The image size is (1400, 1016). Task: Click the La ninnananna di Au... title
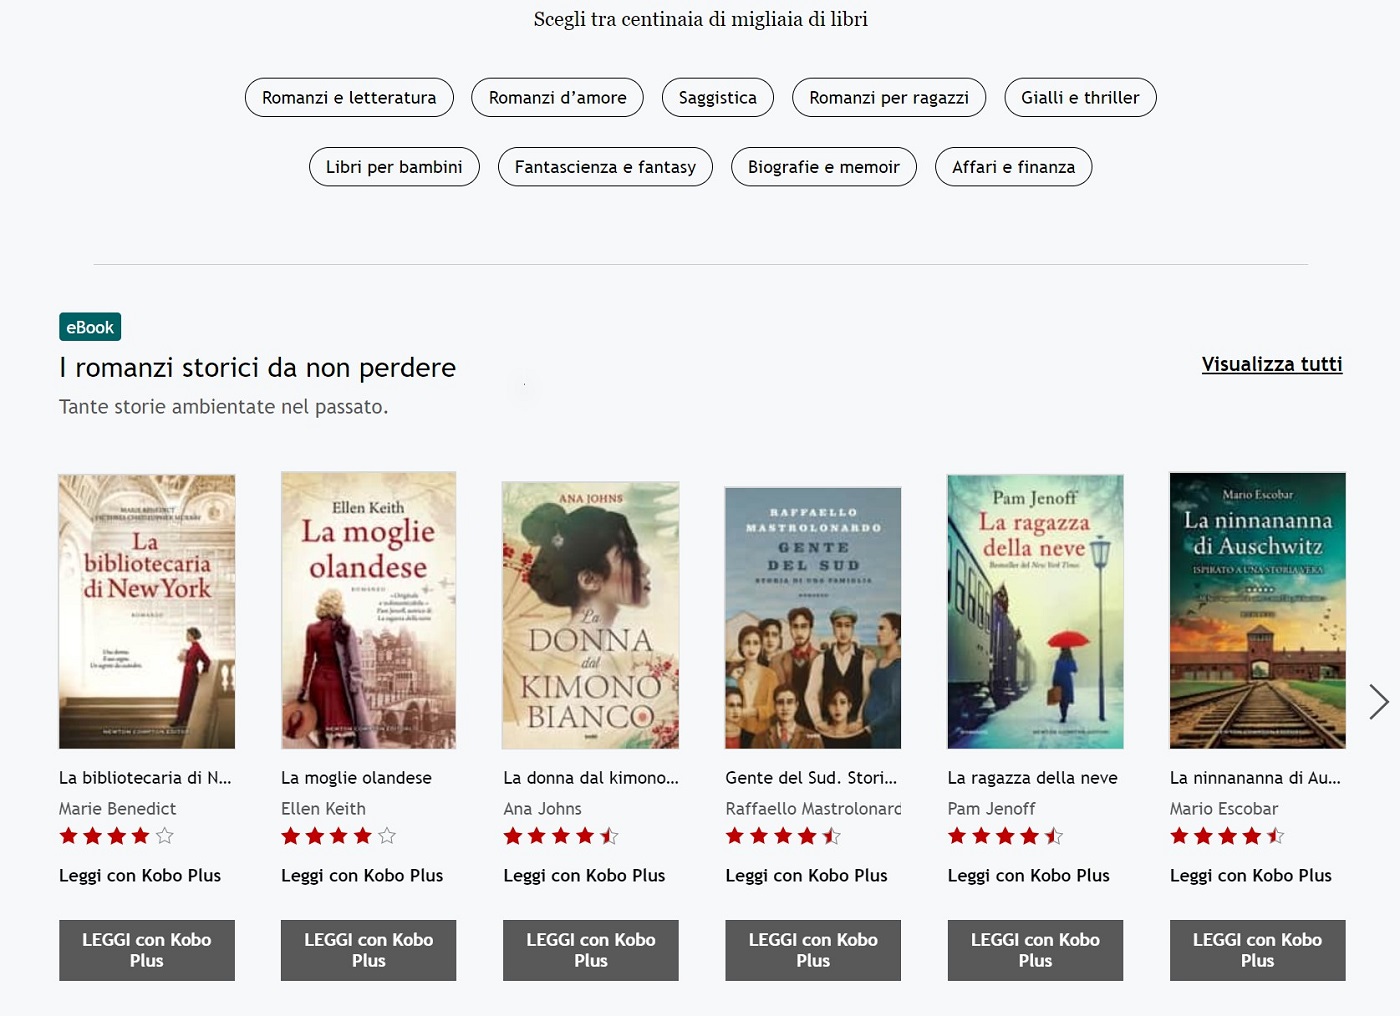coord(1255,777)
